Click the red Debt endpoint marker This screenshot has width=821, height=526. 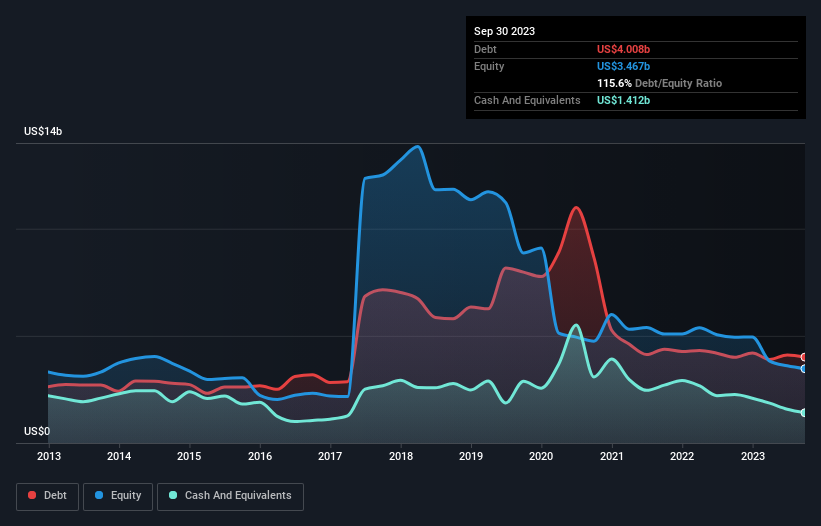click(x=804, y=357)
